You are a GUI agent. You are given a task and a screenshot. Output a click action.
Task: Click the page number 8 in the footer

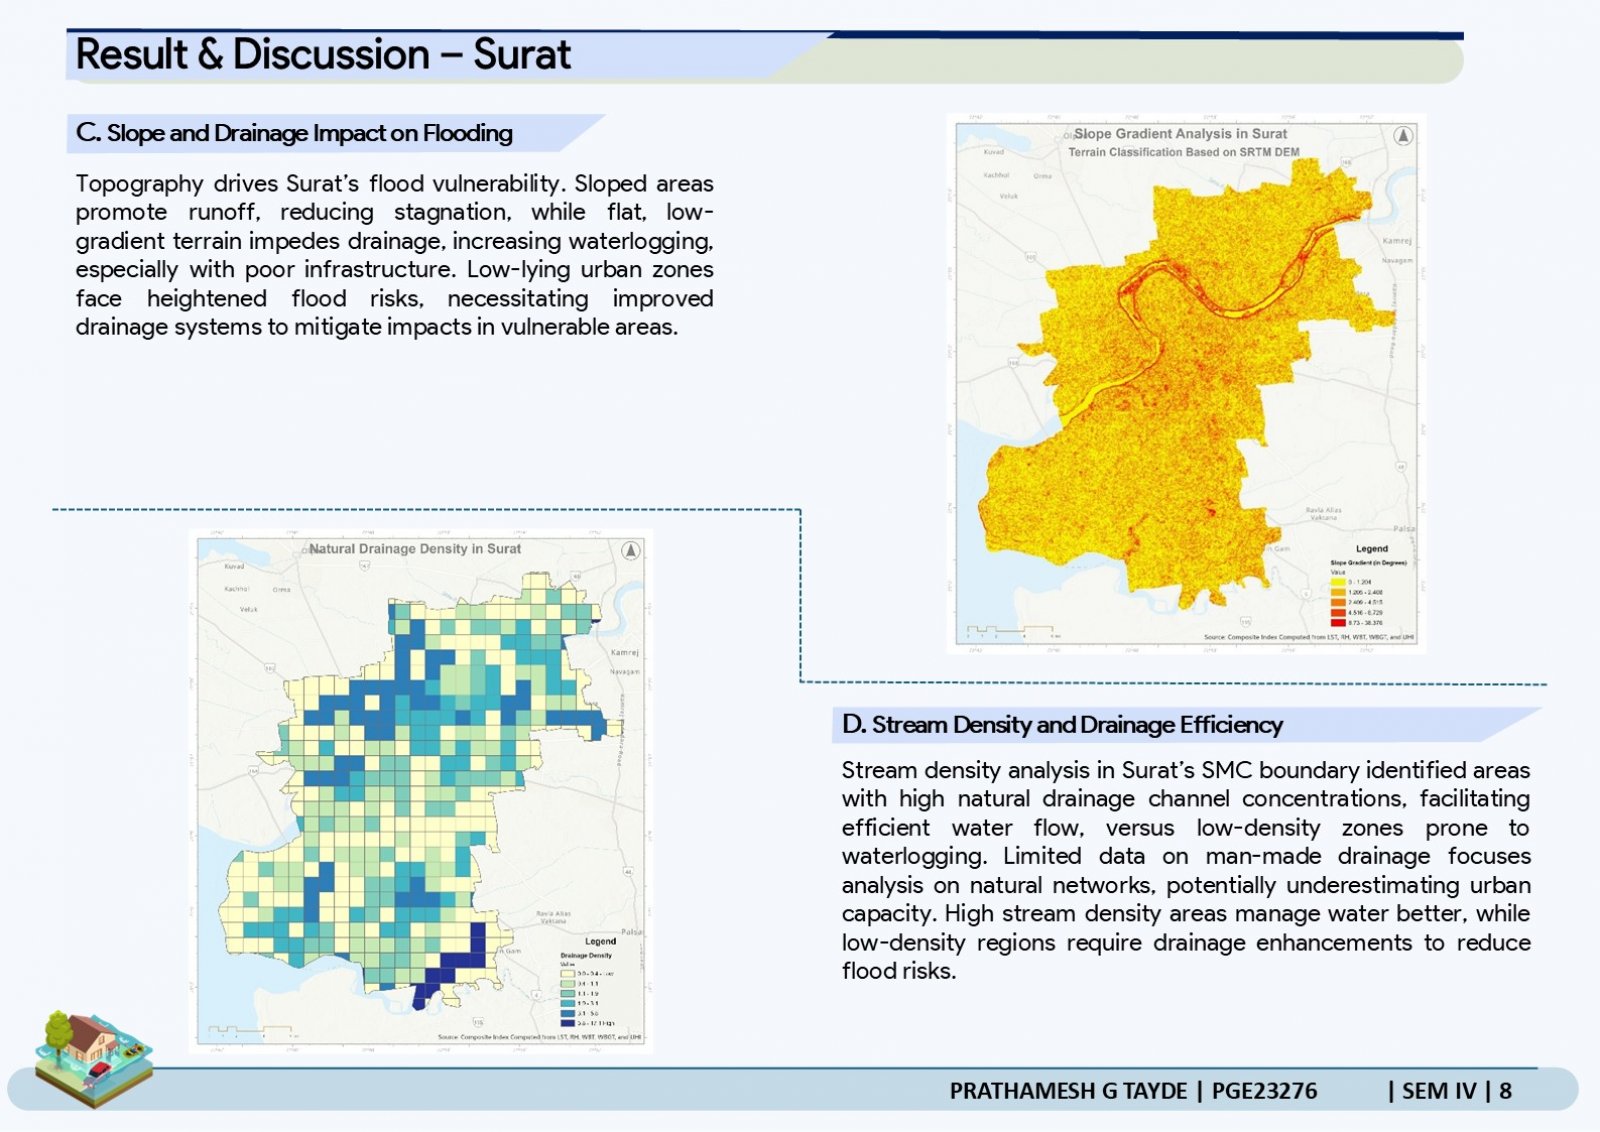(1505, 1091)
